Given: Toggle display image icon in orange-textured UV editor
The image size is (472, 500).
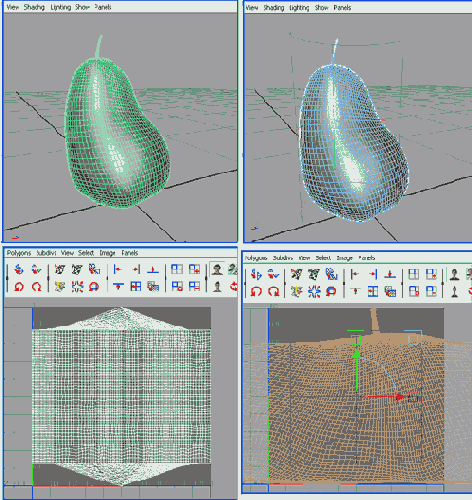Looking at the screenshot, I should (x=454, y=275).
